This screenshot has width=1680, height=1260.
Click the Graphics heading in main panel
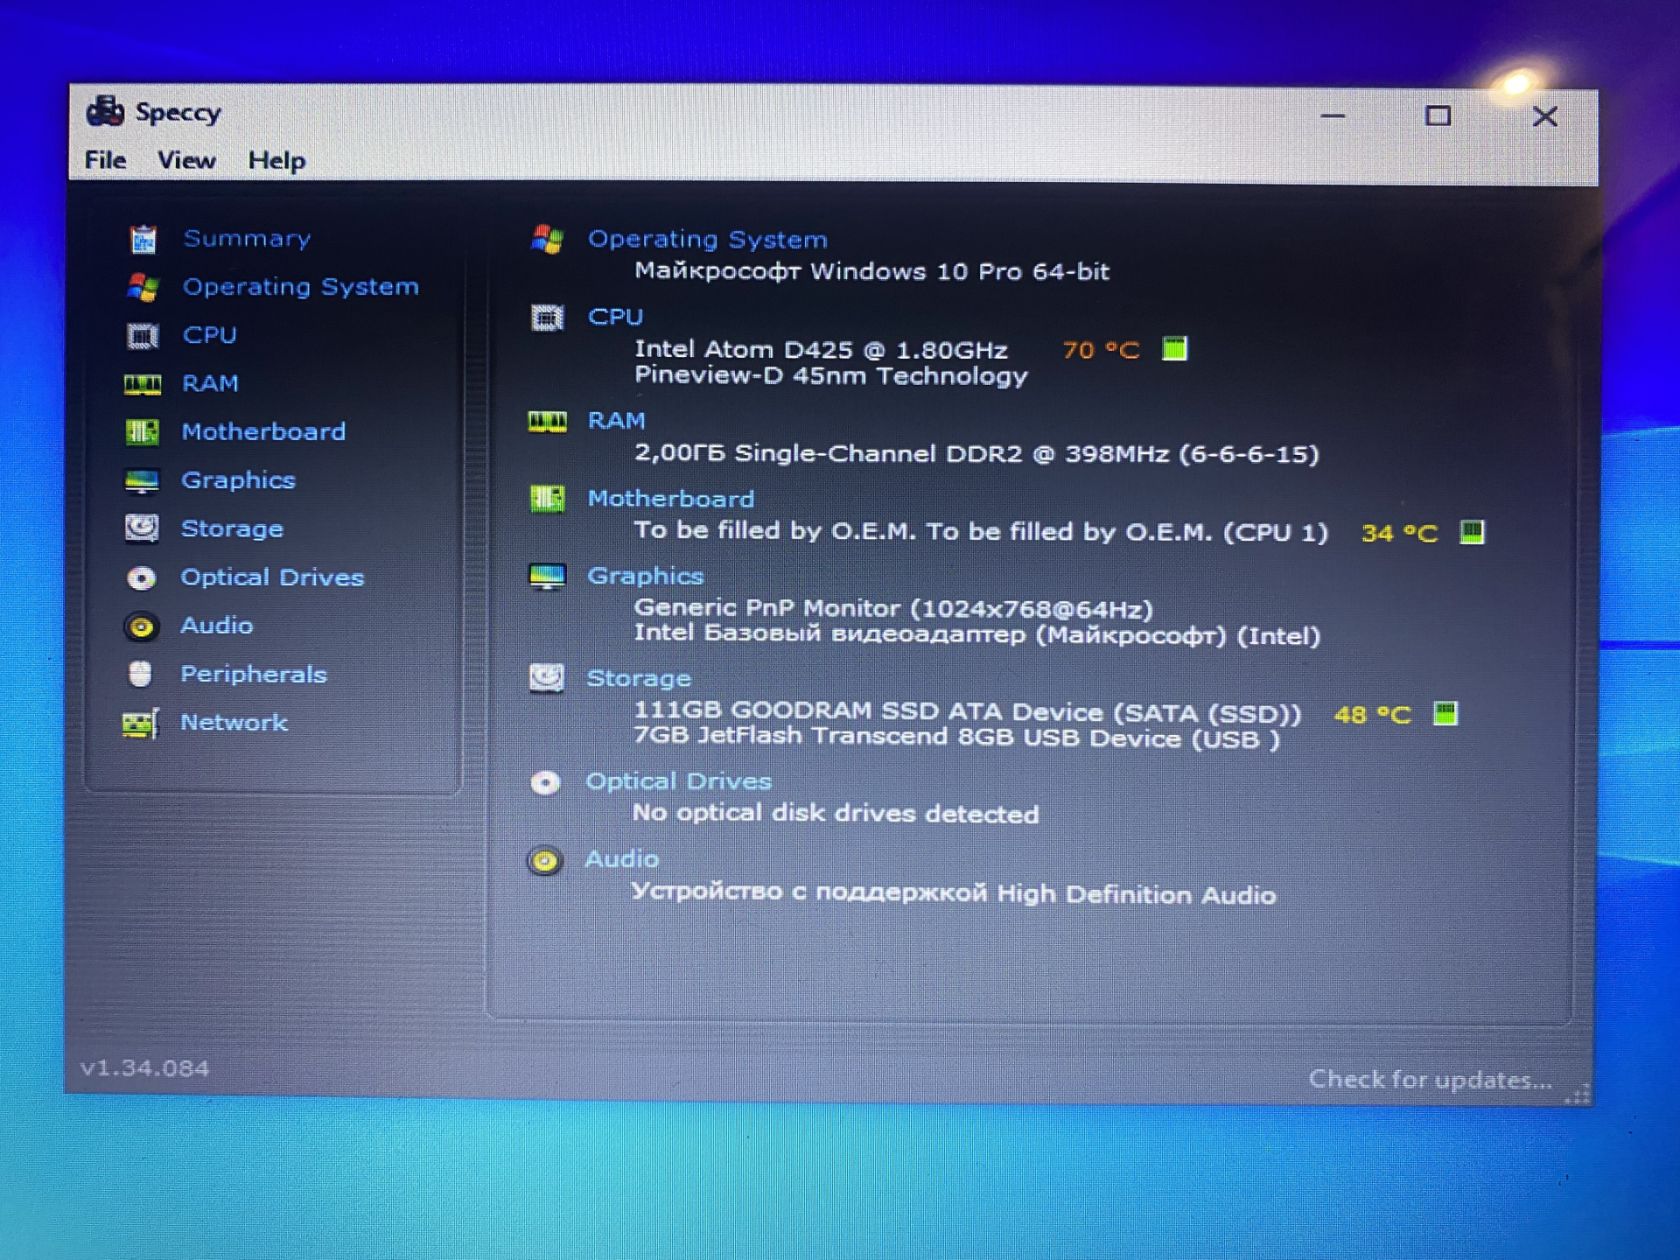pos(645,576)
